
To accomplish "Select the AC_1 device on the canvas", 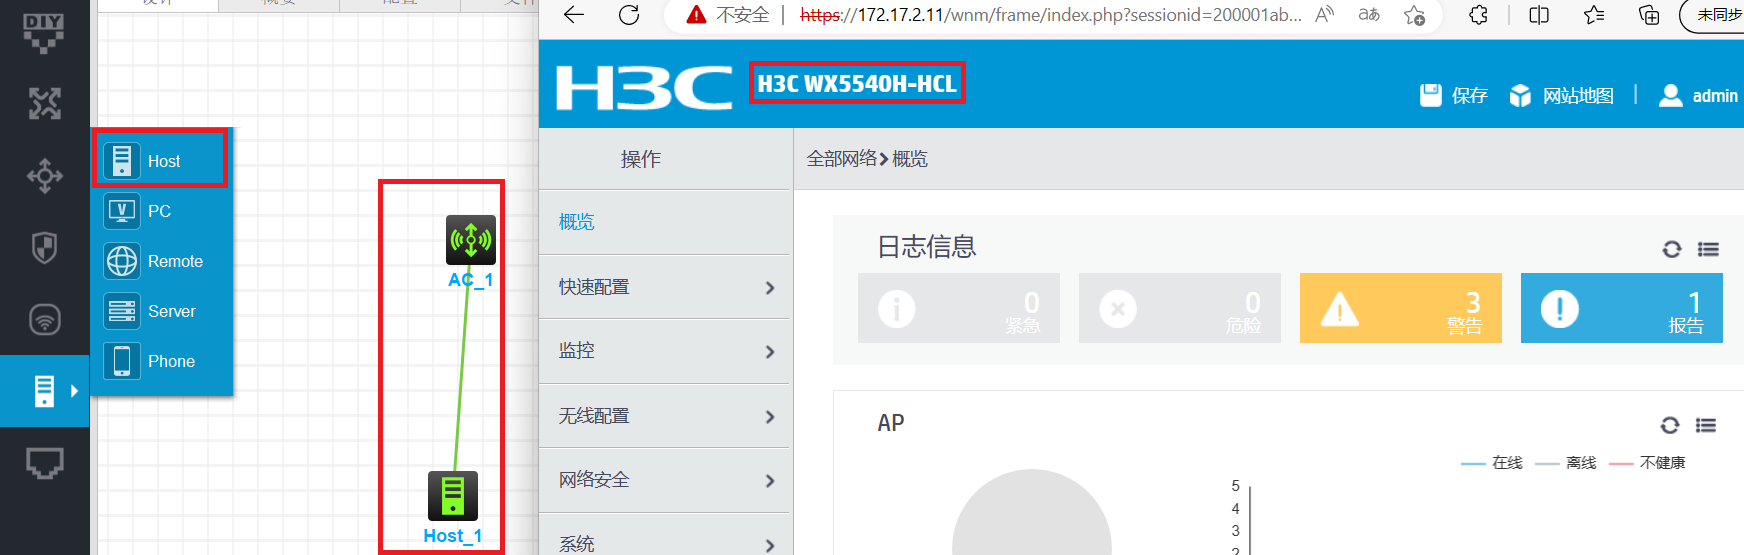I will pyautogui.click(x=470, y=240).
